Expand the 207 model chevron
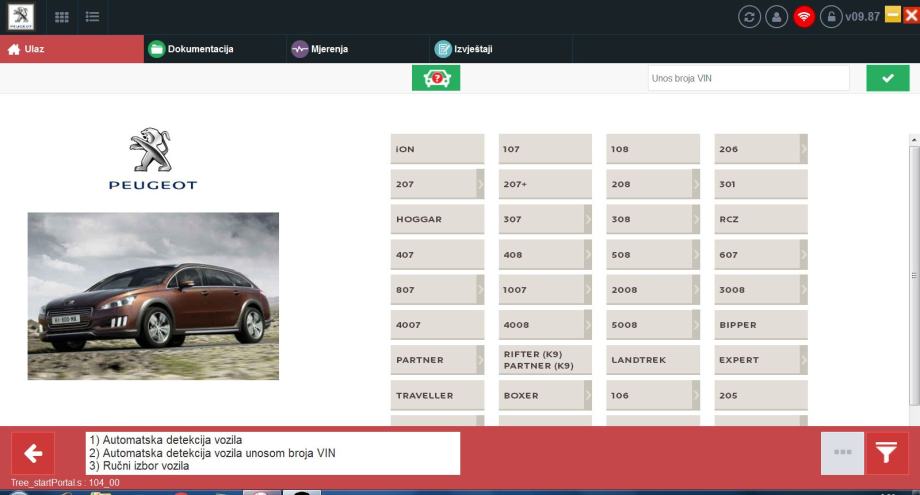The width and height of the screenshot is (920, 495). coord(480,184)
